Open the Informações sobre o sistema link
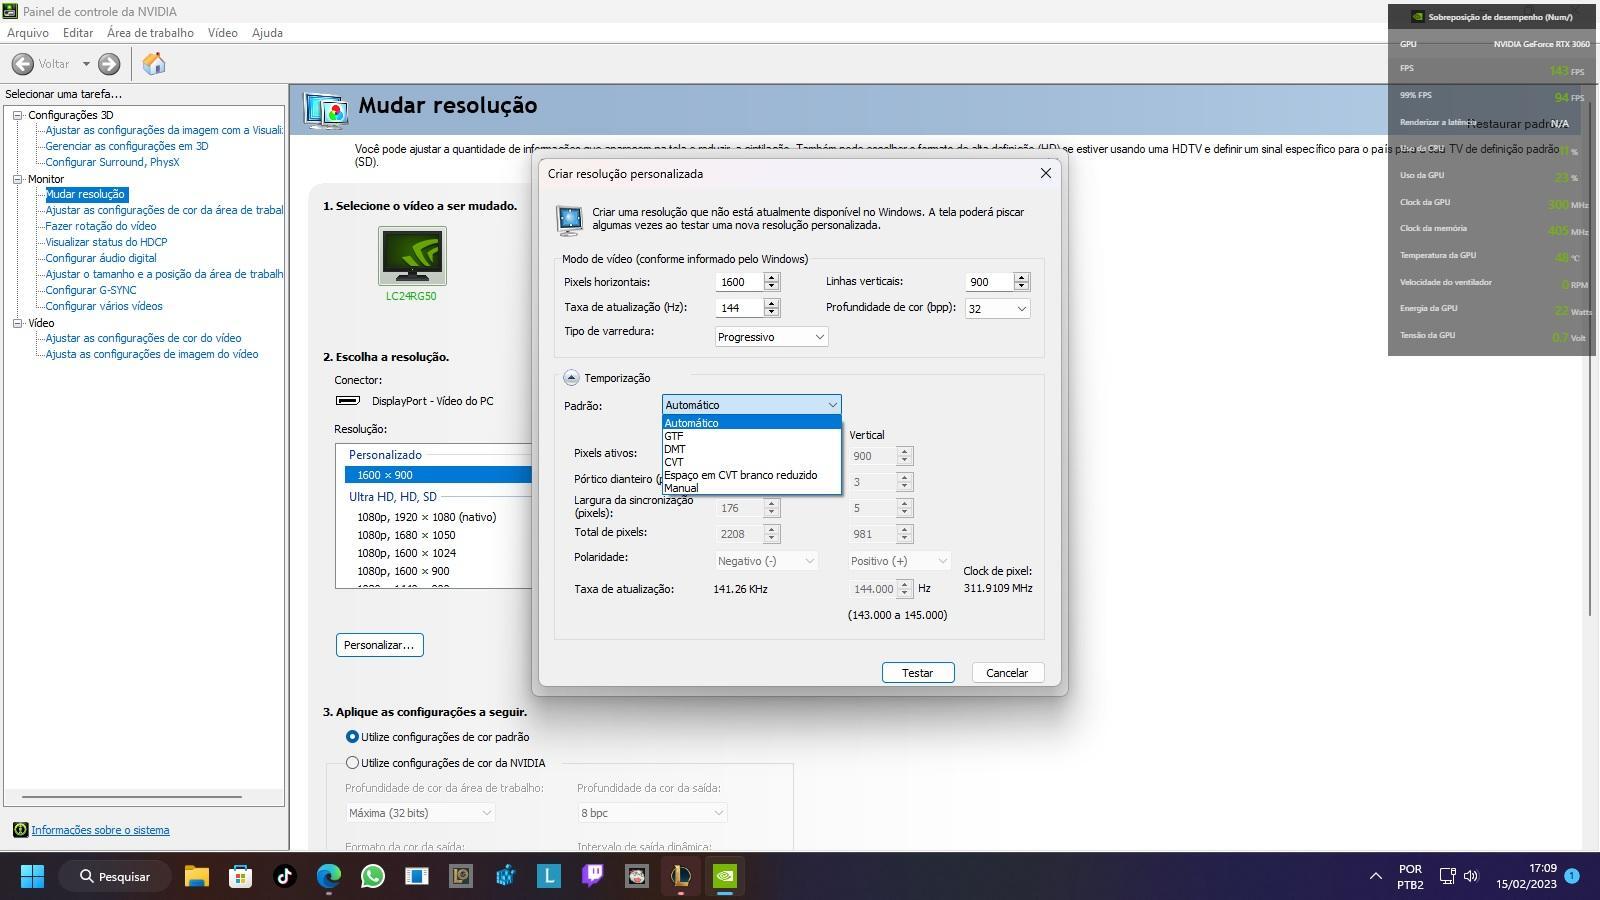Viewport: 1600px width, 900px height. click(100, 830)
